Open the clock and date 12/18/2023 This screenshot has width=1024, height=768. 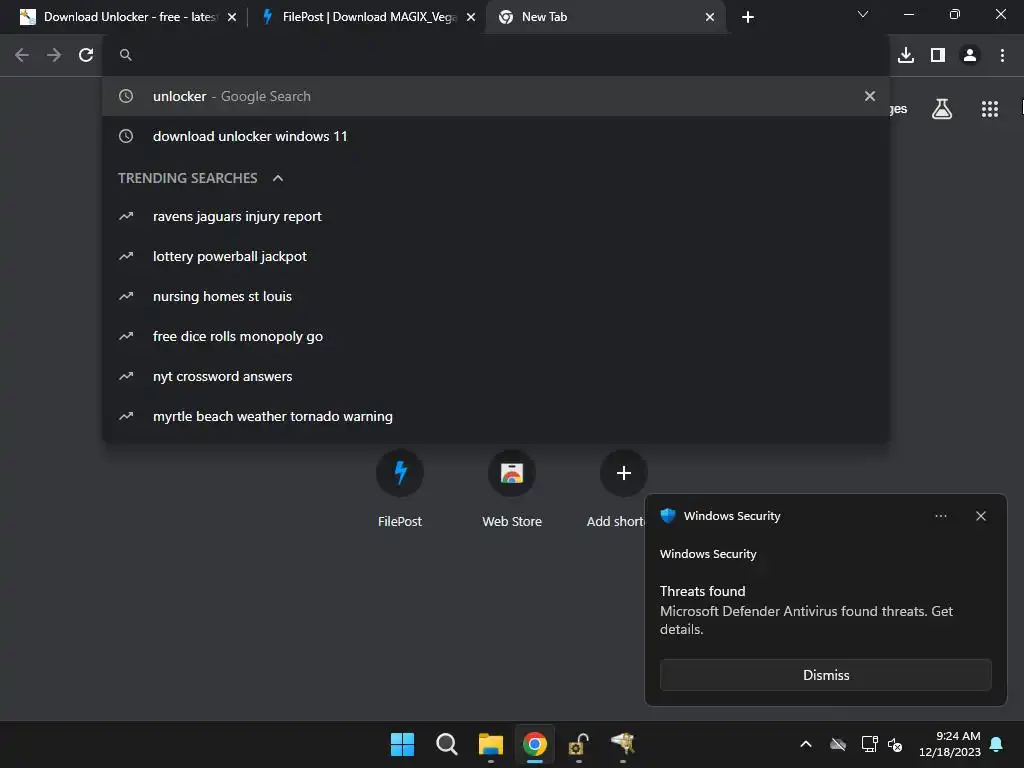pyautogui.click(x=950, y=744)
